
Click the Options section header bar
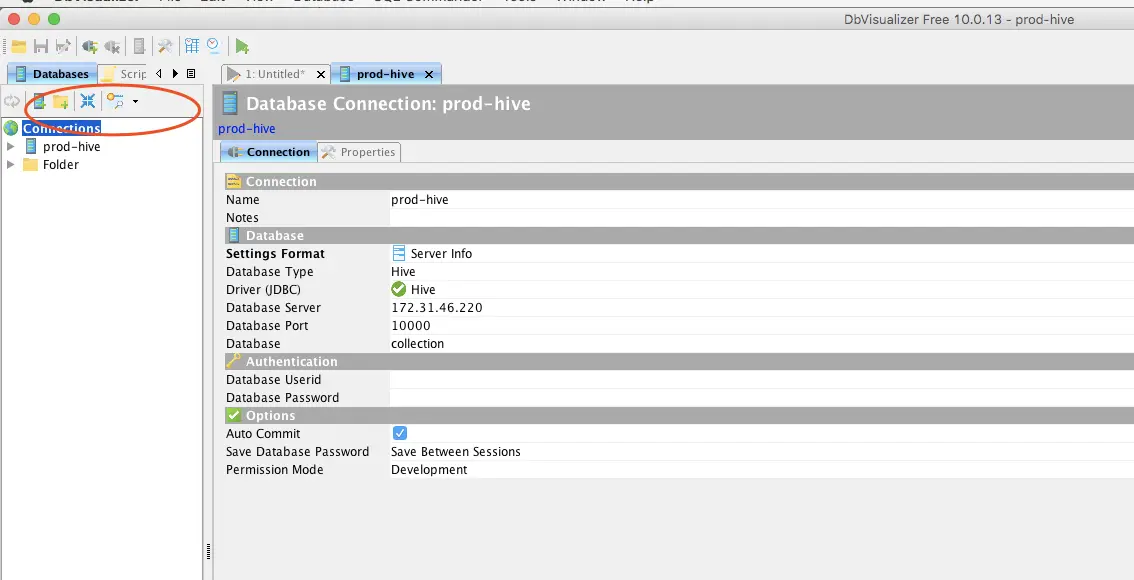[679, 416]
